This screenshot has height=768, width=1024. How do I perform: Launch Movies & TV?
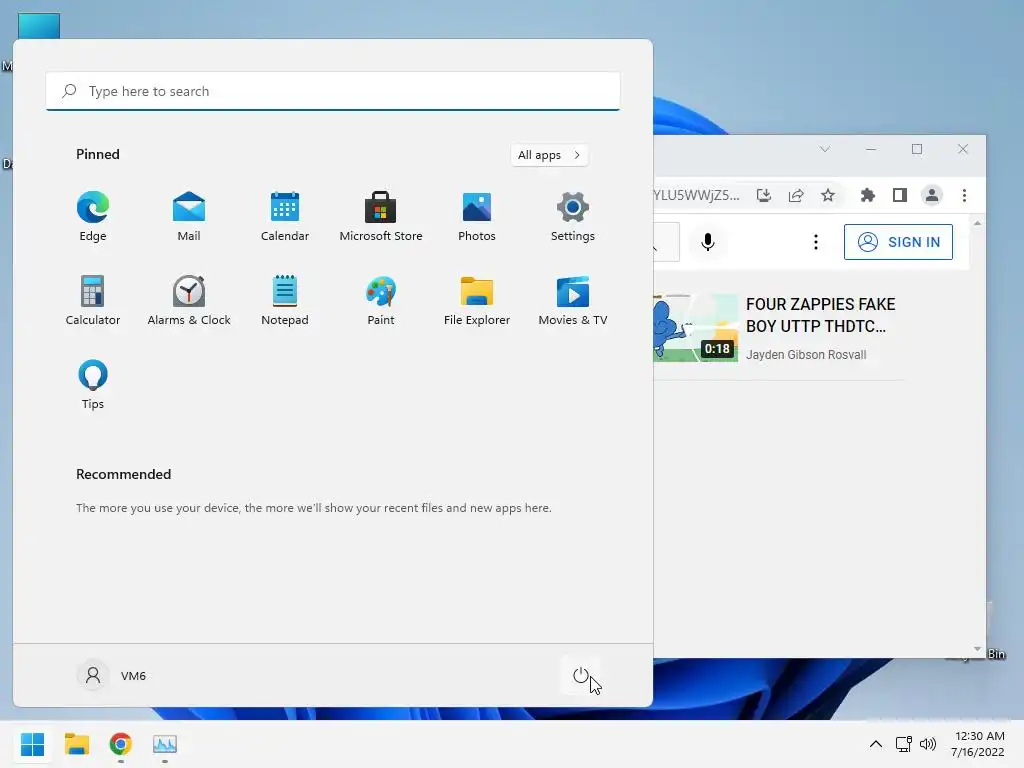click(573, 300)
